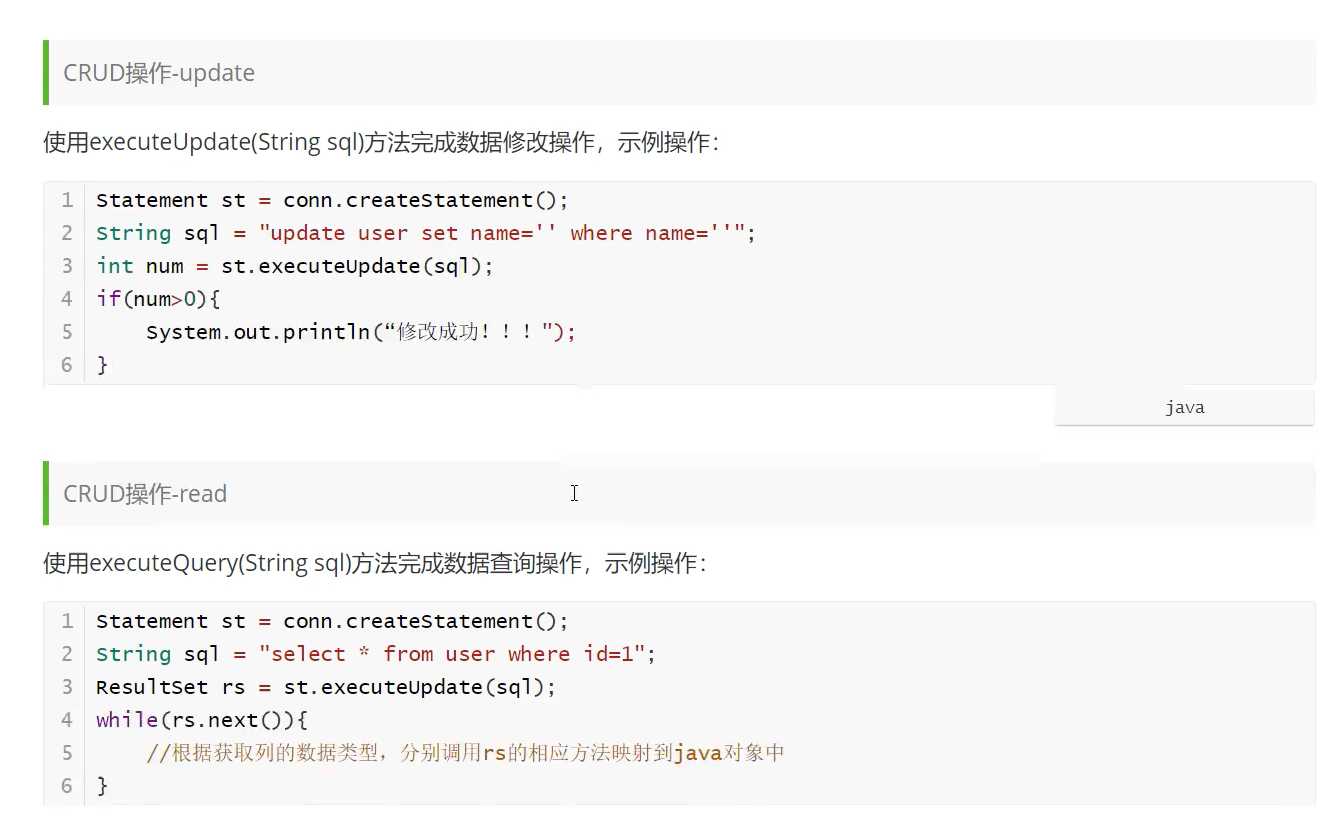
Task: Click the while(rs.next()){ code line
Action: (201, 720)
